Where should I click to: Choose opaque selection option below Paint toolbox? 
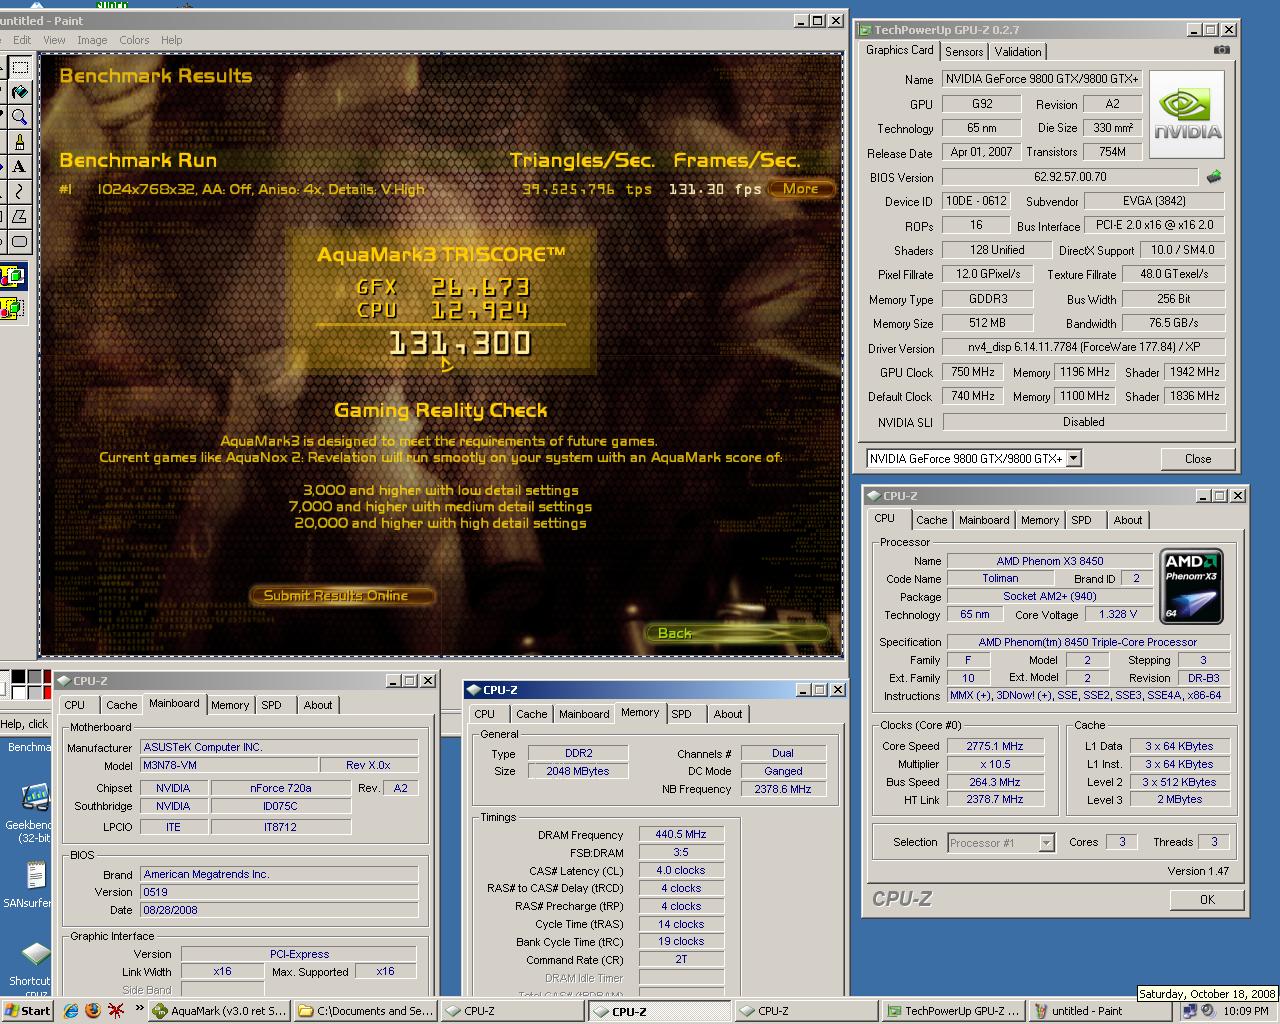click(x=12, y=277)
